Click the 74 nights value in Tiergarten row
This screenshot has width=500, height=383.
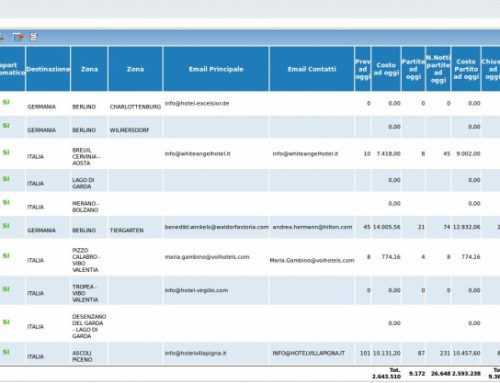pyautogui.click(x=447, y=227)
